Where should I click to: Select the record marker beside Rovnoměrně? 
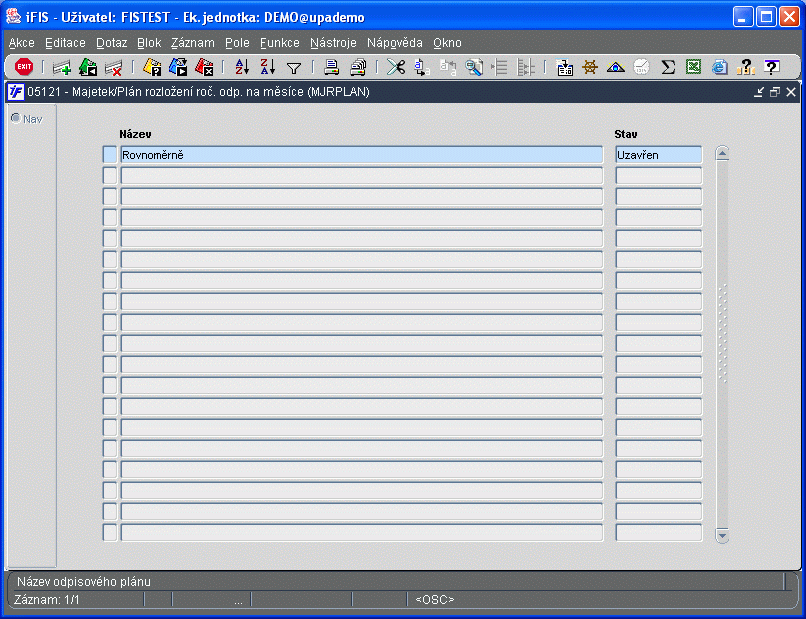[109, 155]
